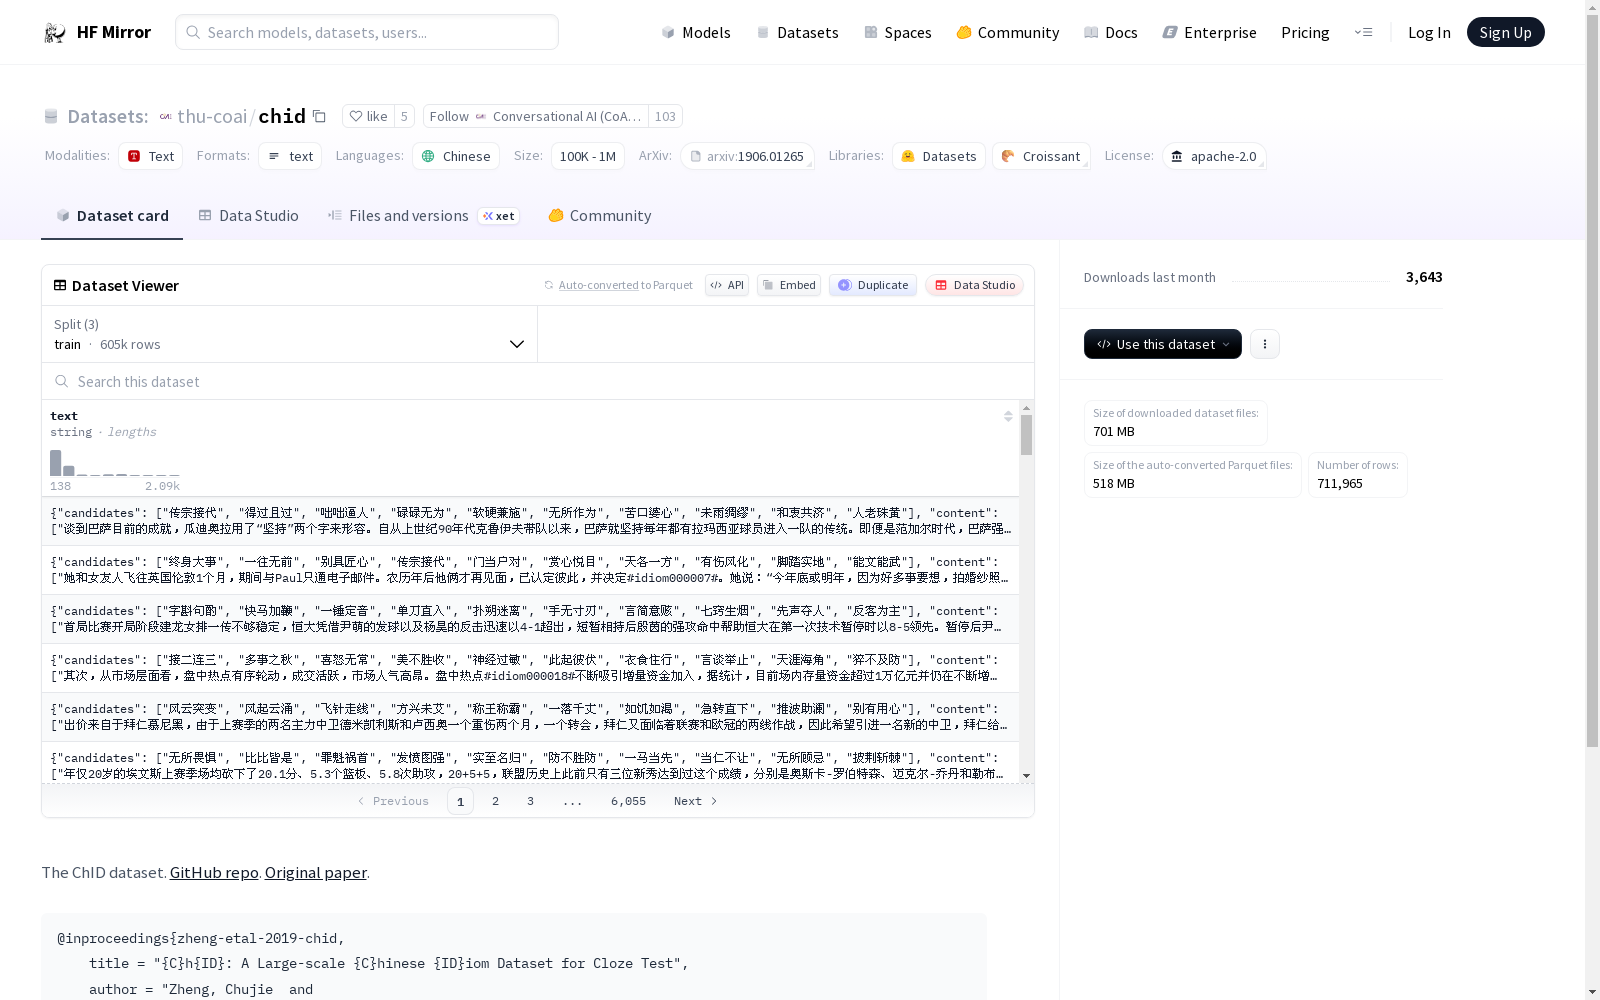The image size is (1600, 1000).
Task: Open the Original paper link
Action: click(316, 872)
